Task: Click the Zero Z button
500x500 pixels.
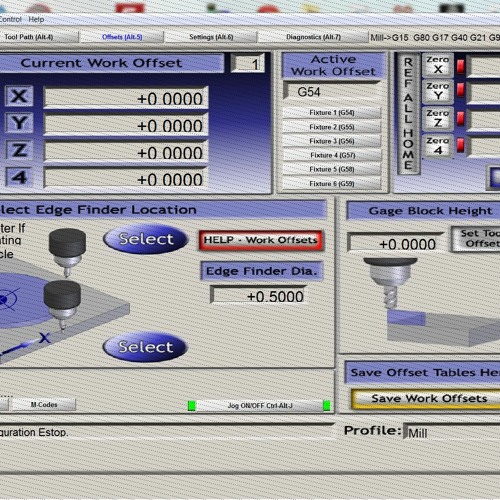Action: click(x=438, y=118)
